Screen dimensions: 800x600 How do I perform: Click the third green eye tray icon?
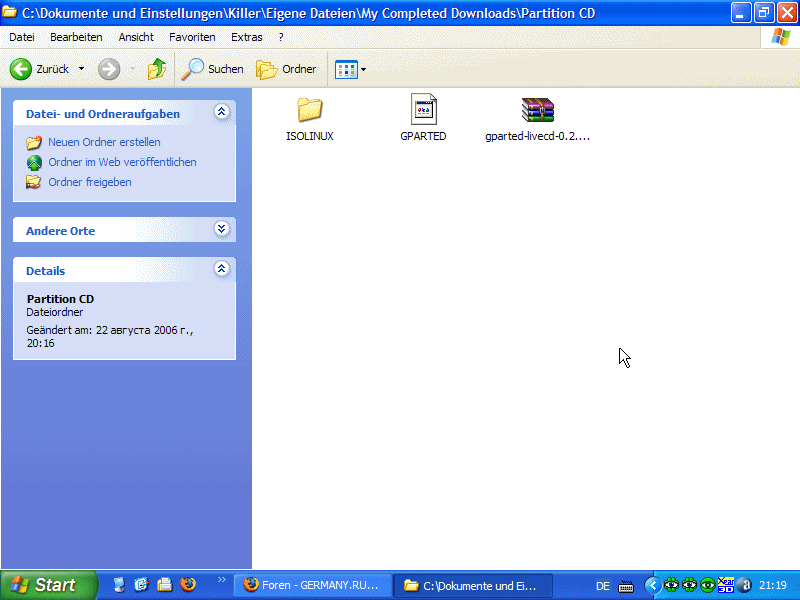click(x=708, y=585)
